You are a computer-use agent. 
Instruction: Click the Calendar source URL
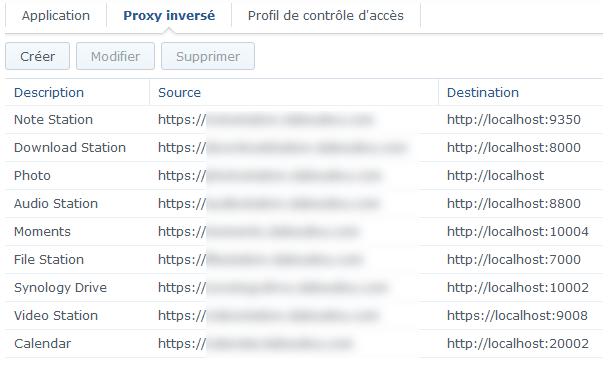pos(256,344)
